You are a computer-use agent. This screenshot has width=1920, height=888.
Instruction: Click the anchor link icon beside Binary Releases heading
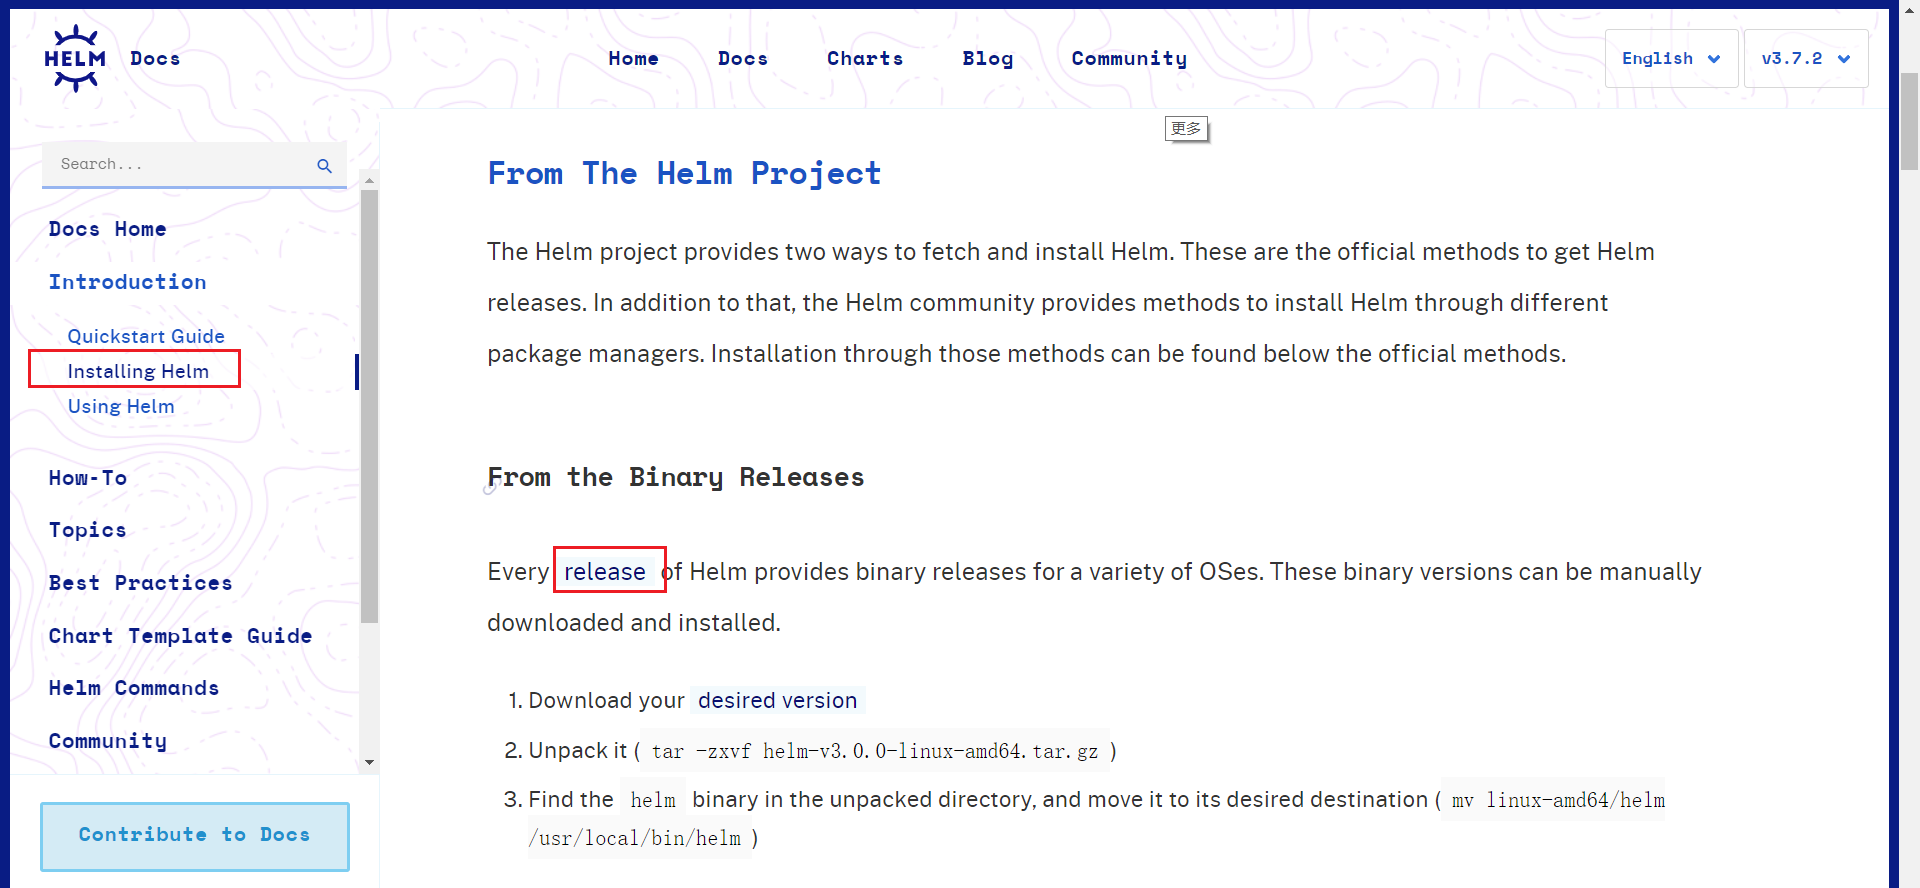pyautogui.click(x=490, y=489)
